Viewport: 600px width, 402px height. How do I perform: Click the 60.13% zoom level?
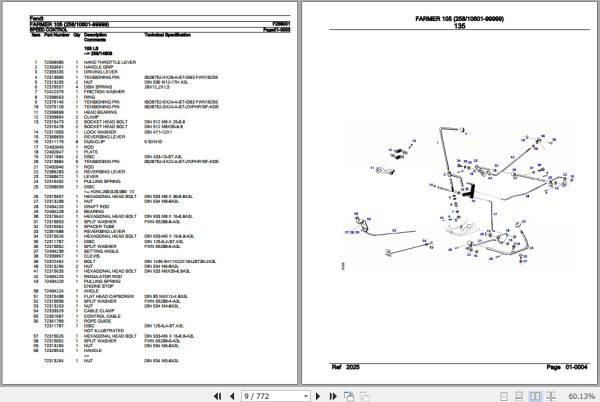click(x=581, y=396)
